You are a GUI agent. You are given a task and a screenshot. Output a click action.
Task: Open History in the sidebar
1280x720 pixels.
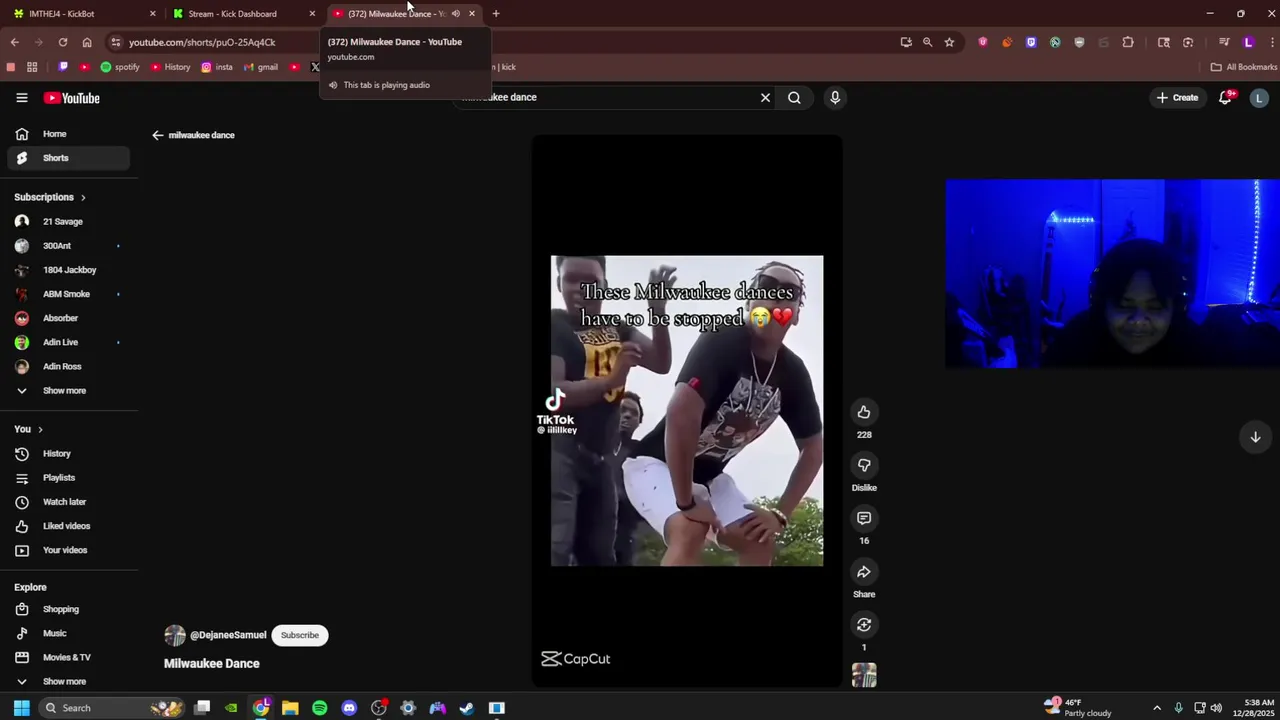click(68, 454)
